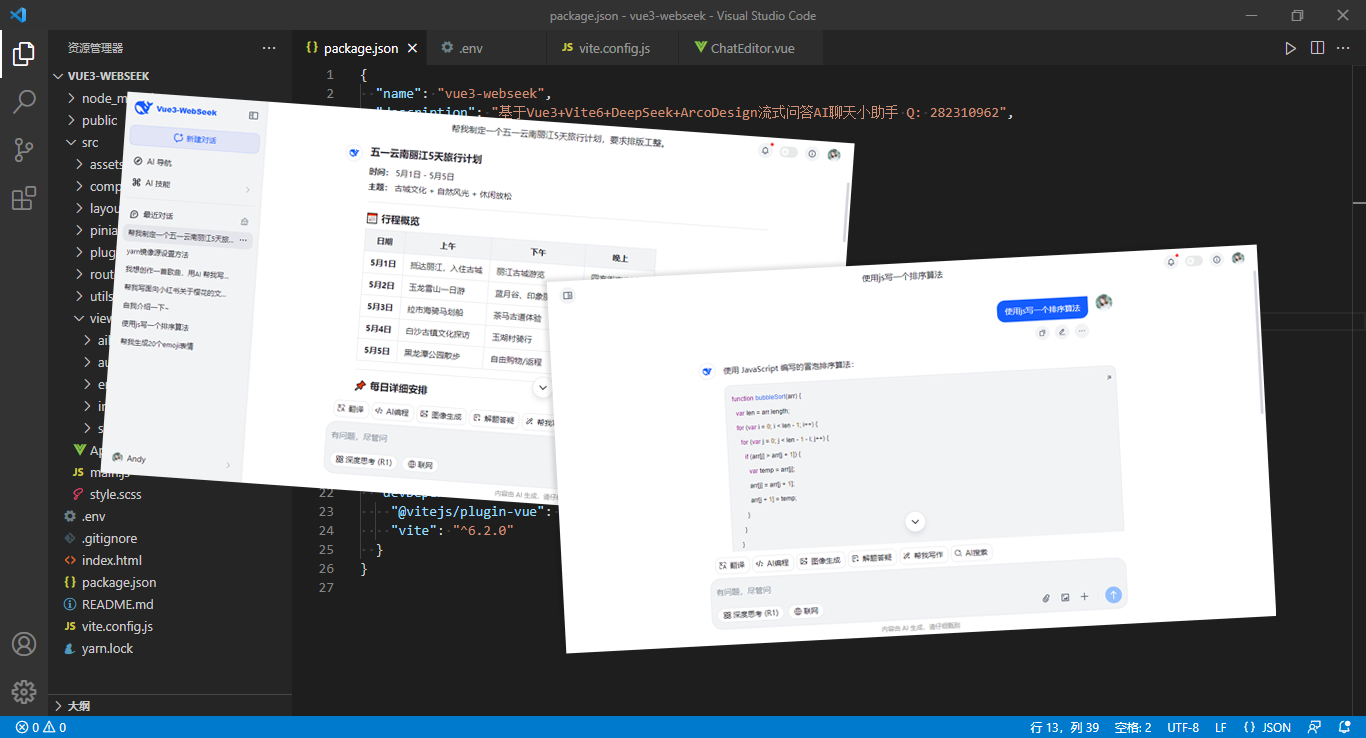Screen dimensions: 1366x738
Task: Click the info icon in the sorting algorithm chat header
Action: pyautogui.click(x=1216, y=259)
